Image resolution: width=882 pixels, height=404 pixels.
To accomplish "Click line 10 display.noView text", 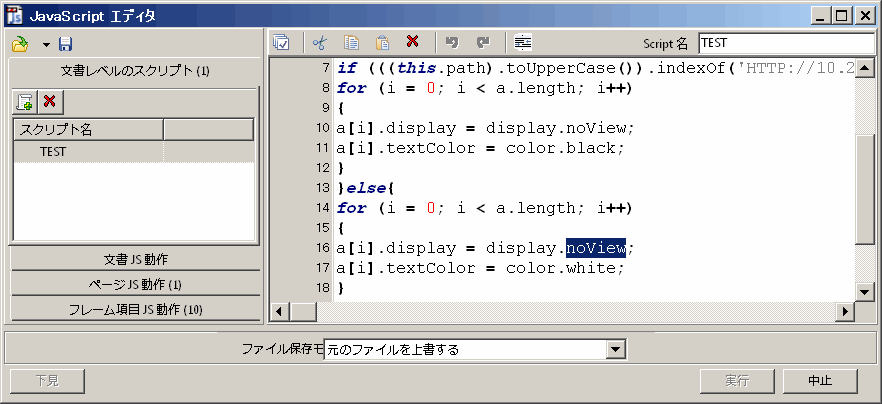I will pos(555,128).
